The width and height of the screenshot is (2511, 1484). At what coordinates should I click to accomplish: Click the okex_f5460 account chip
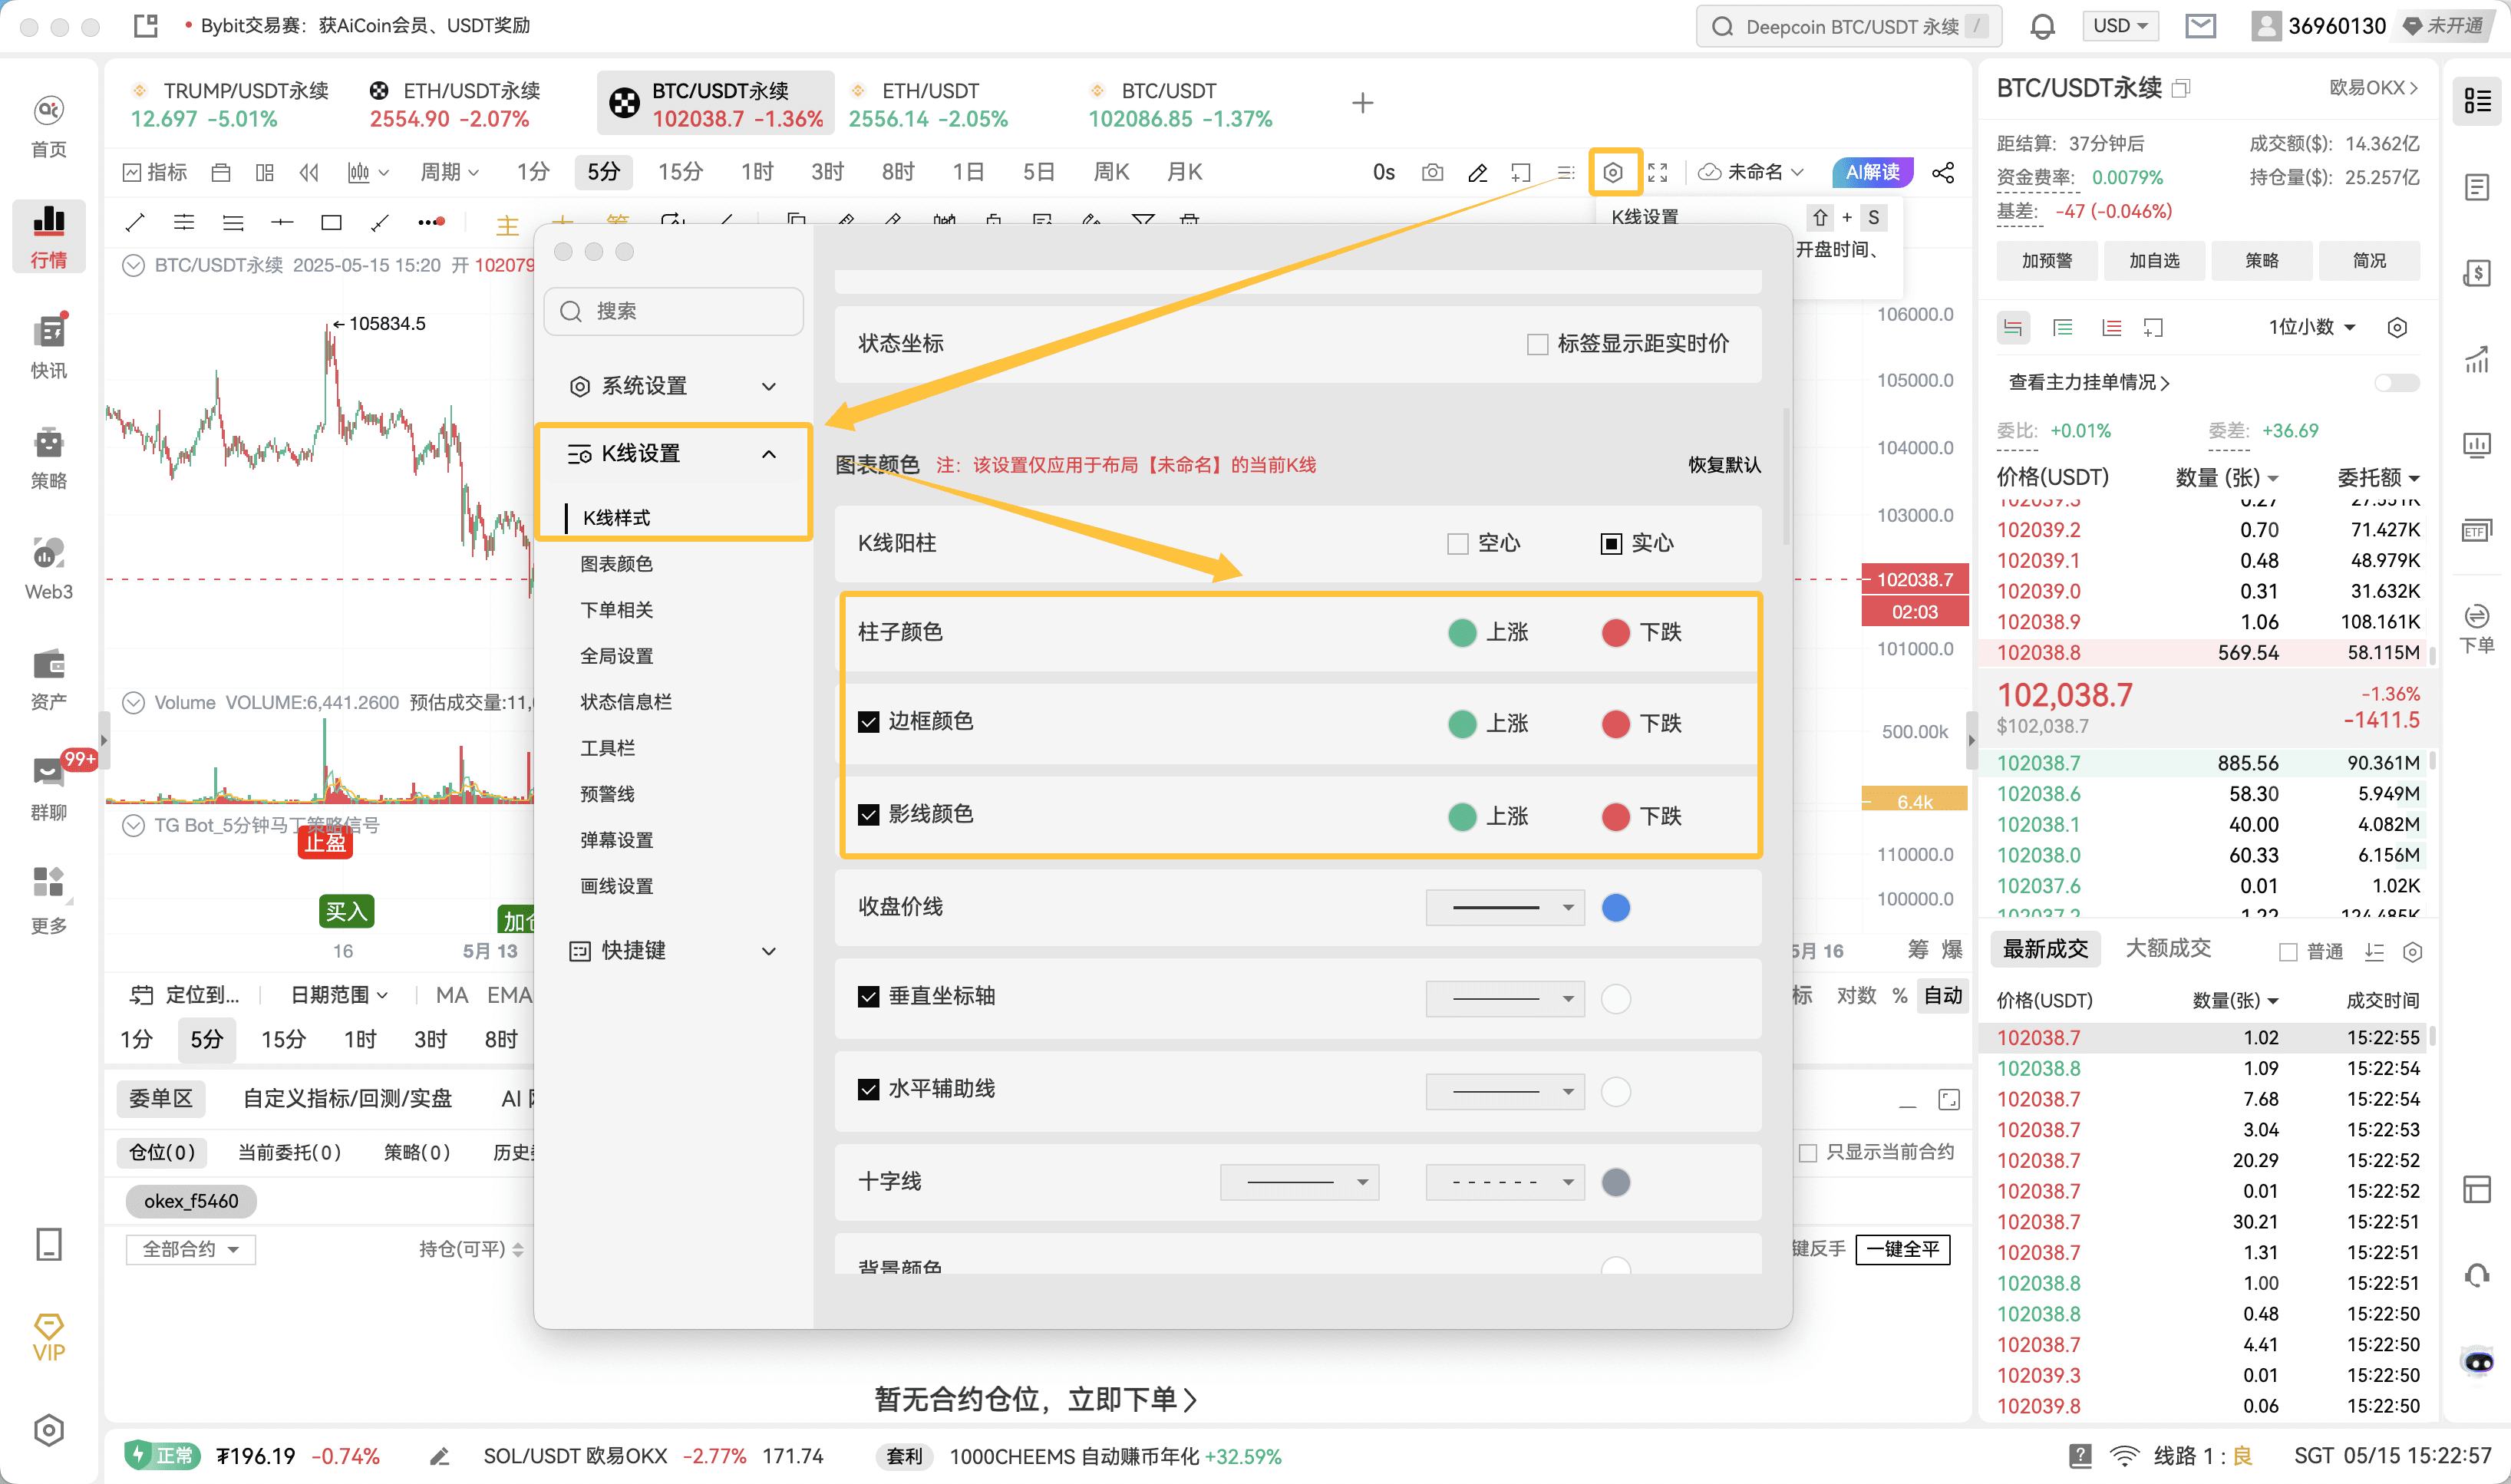point(191,1201)
